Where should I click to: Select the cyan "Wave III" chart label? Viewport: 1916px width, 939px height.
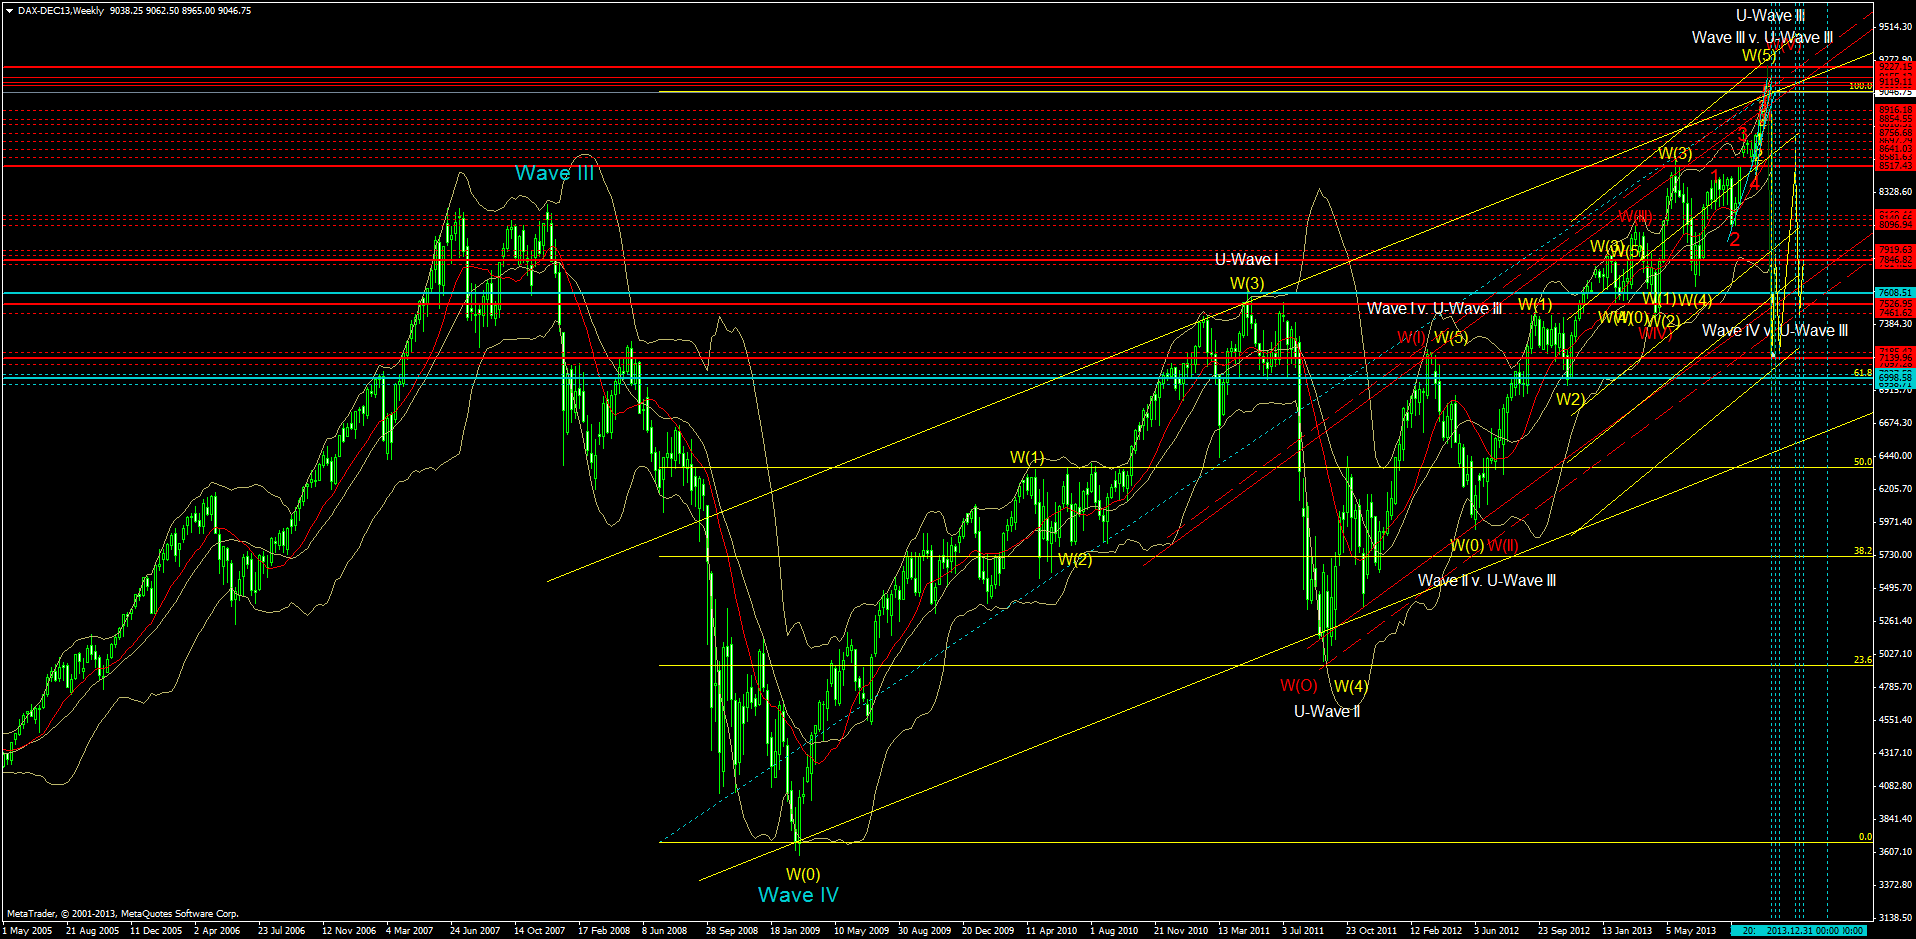pos(553,172)
